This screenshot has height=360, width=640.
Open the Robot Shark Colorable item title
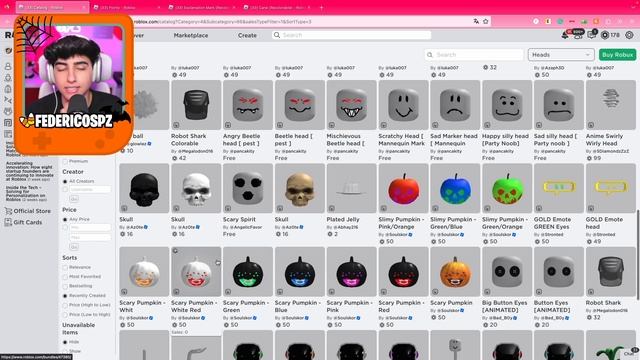pos(189,140)
